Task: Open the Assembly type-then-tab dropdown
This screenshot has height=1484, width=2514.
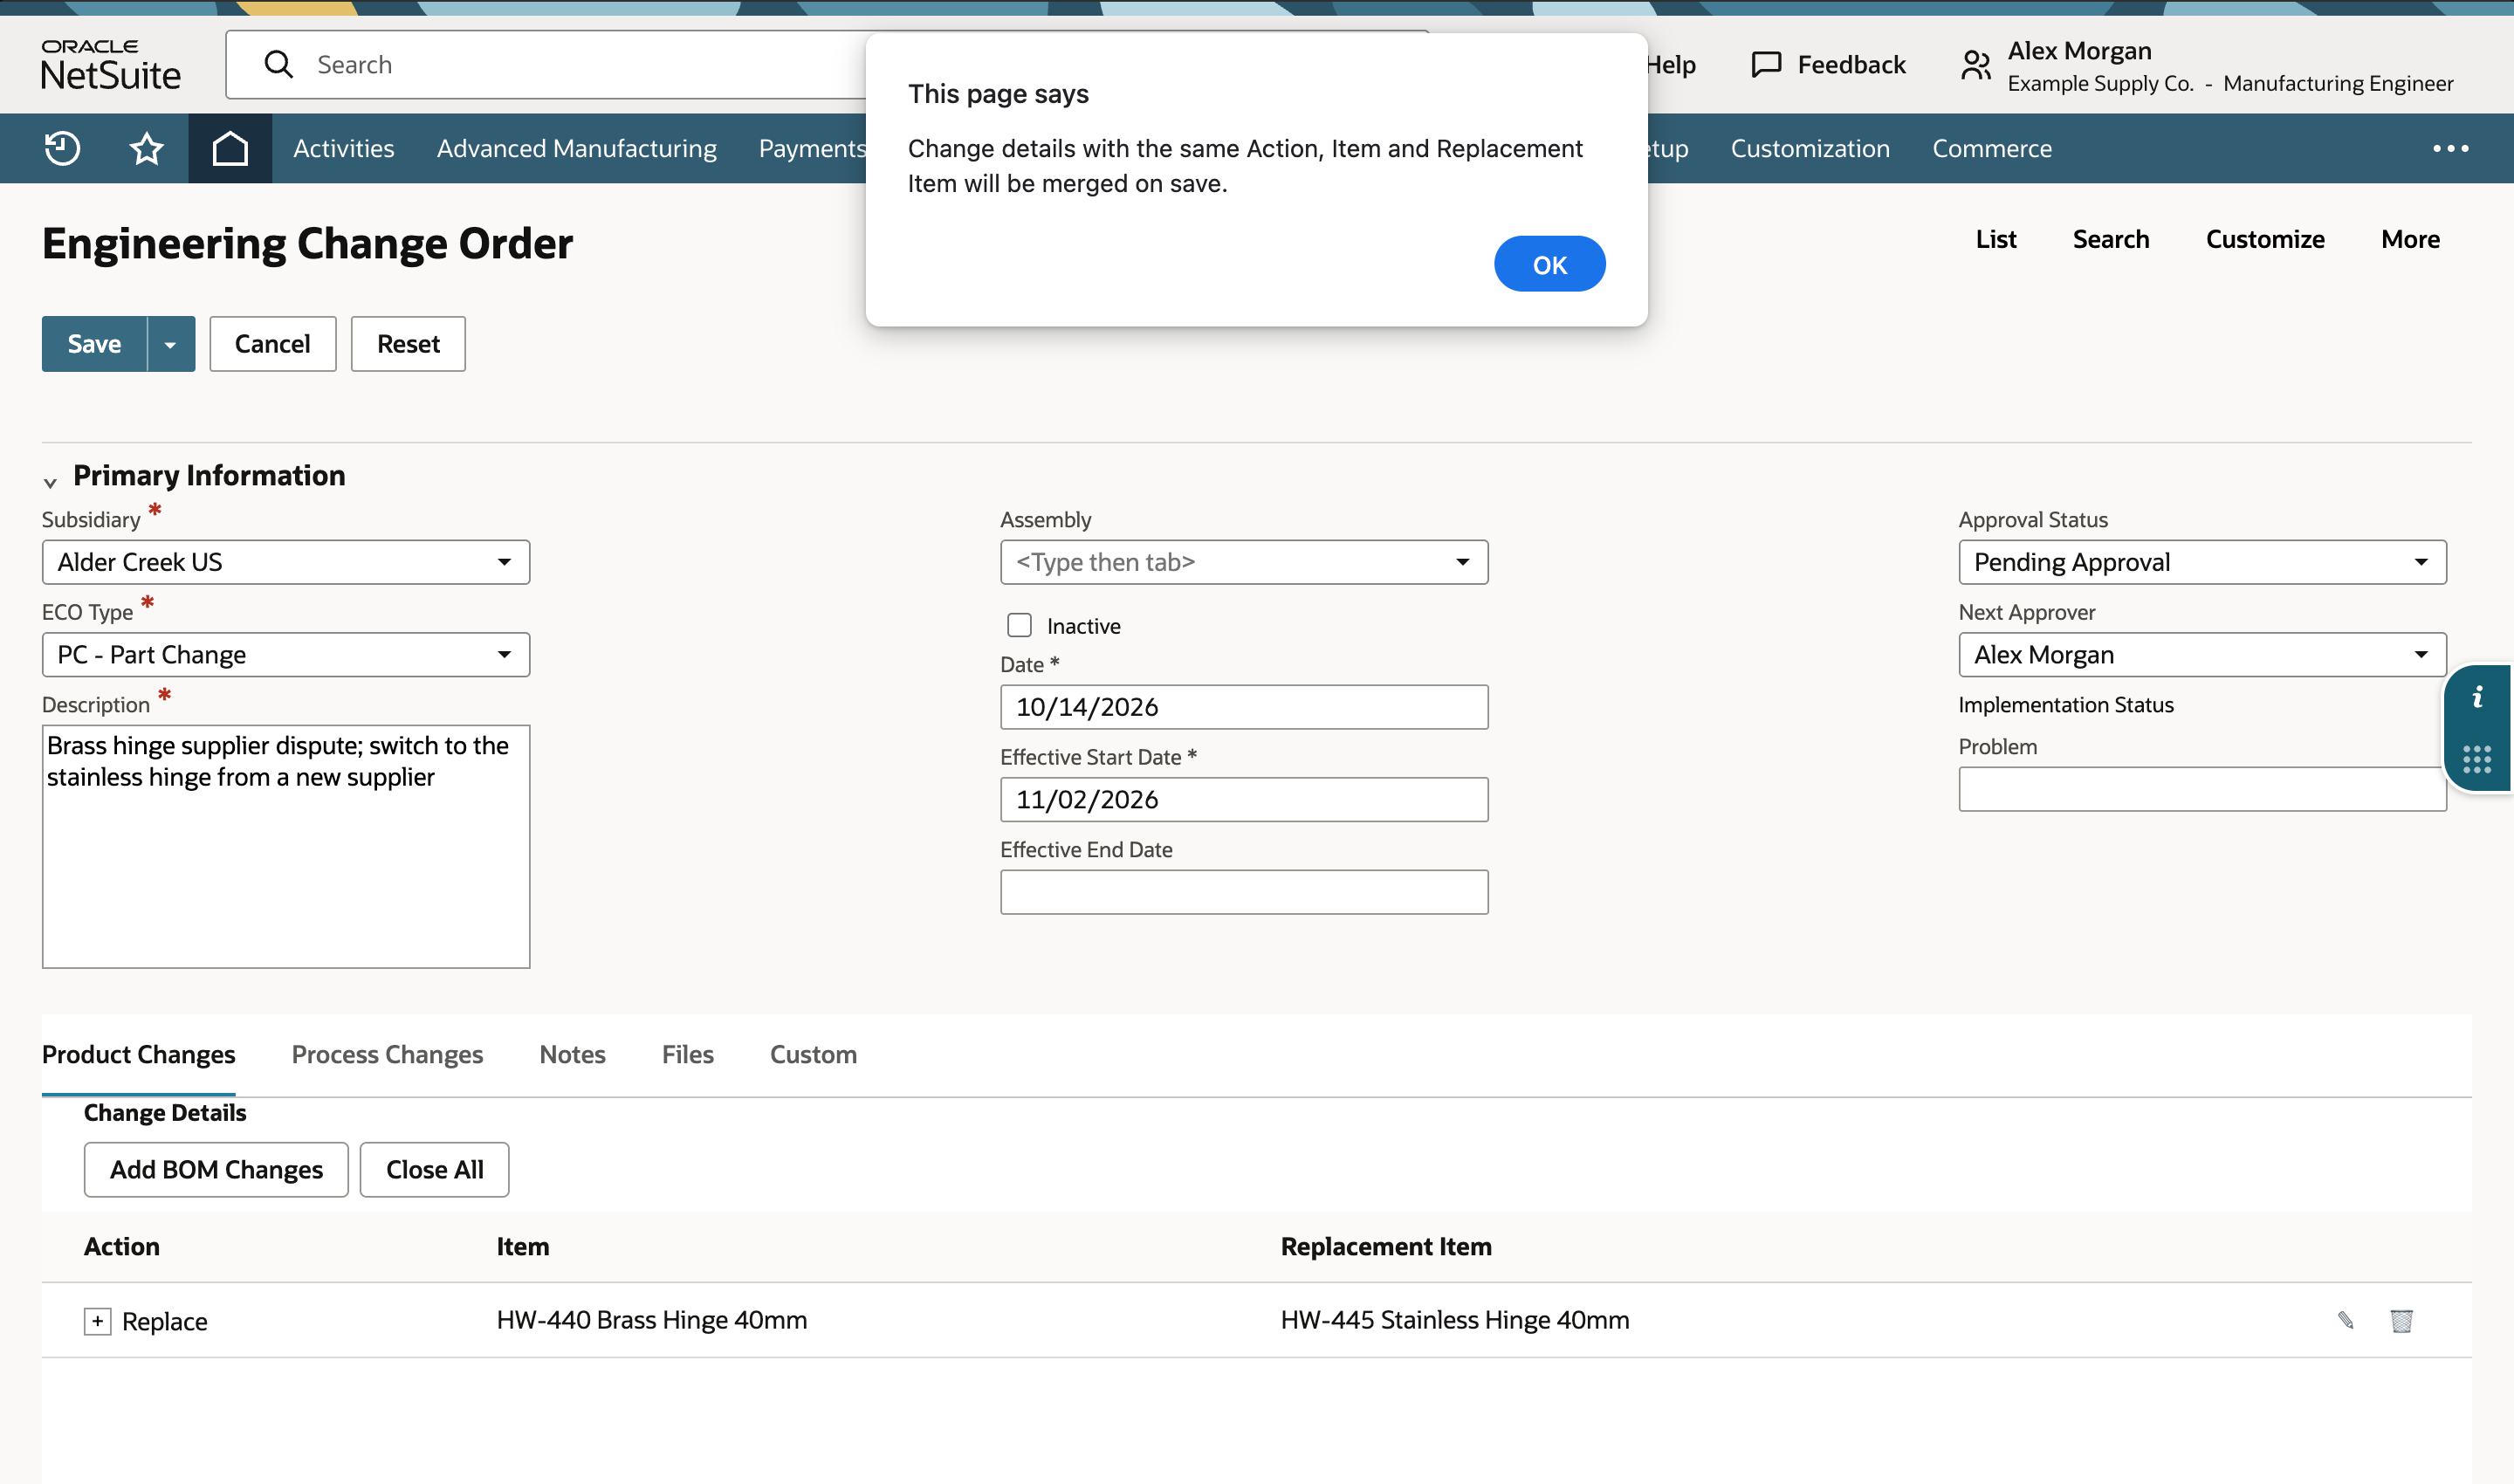Action: pos(1244,562)
